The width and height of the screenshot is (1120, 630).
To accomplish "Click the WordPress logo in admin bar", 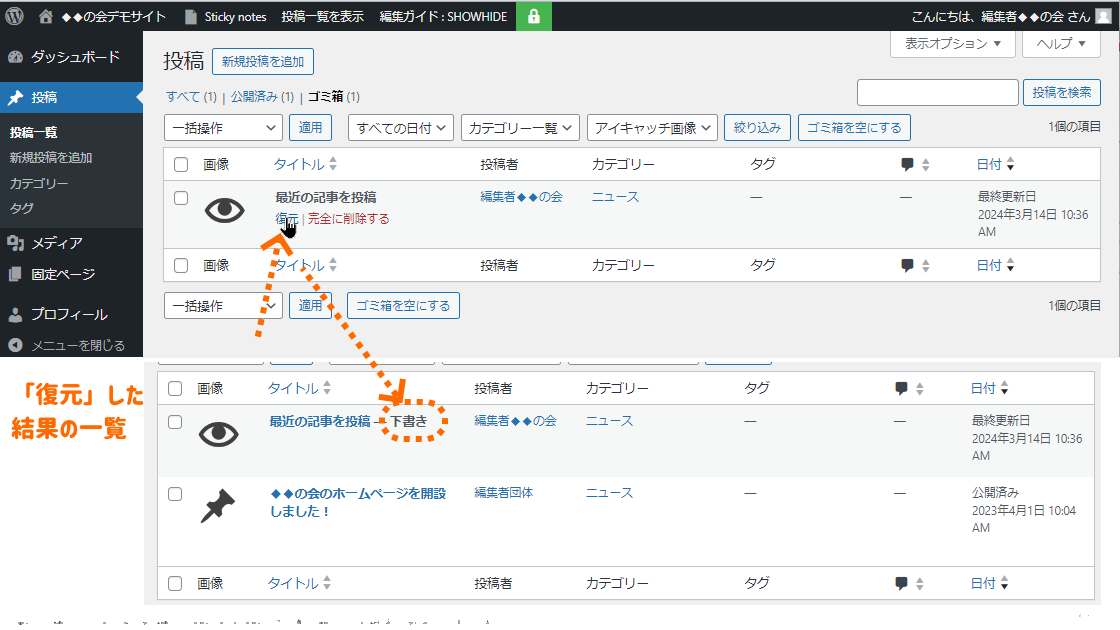I will click(14, 17).
